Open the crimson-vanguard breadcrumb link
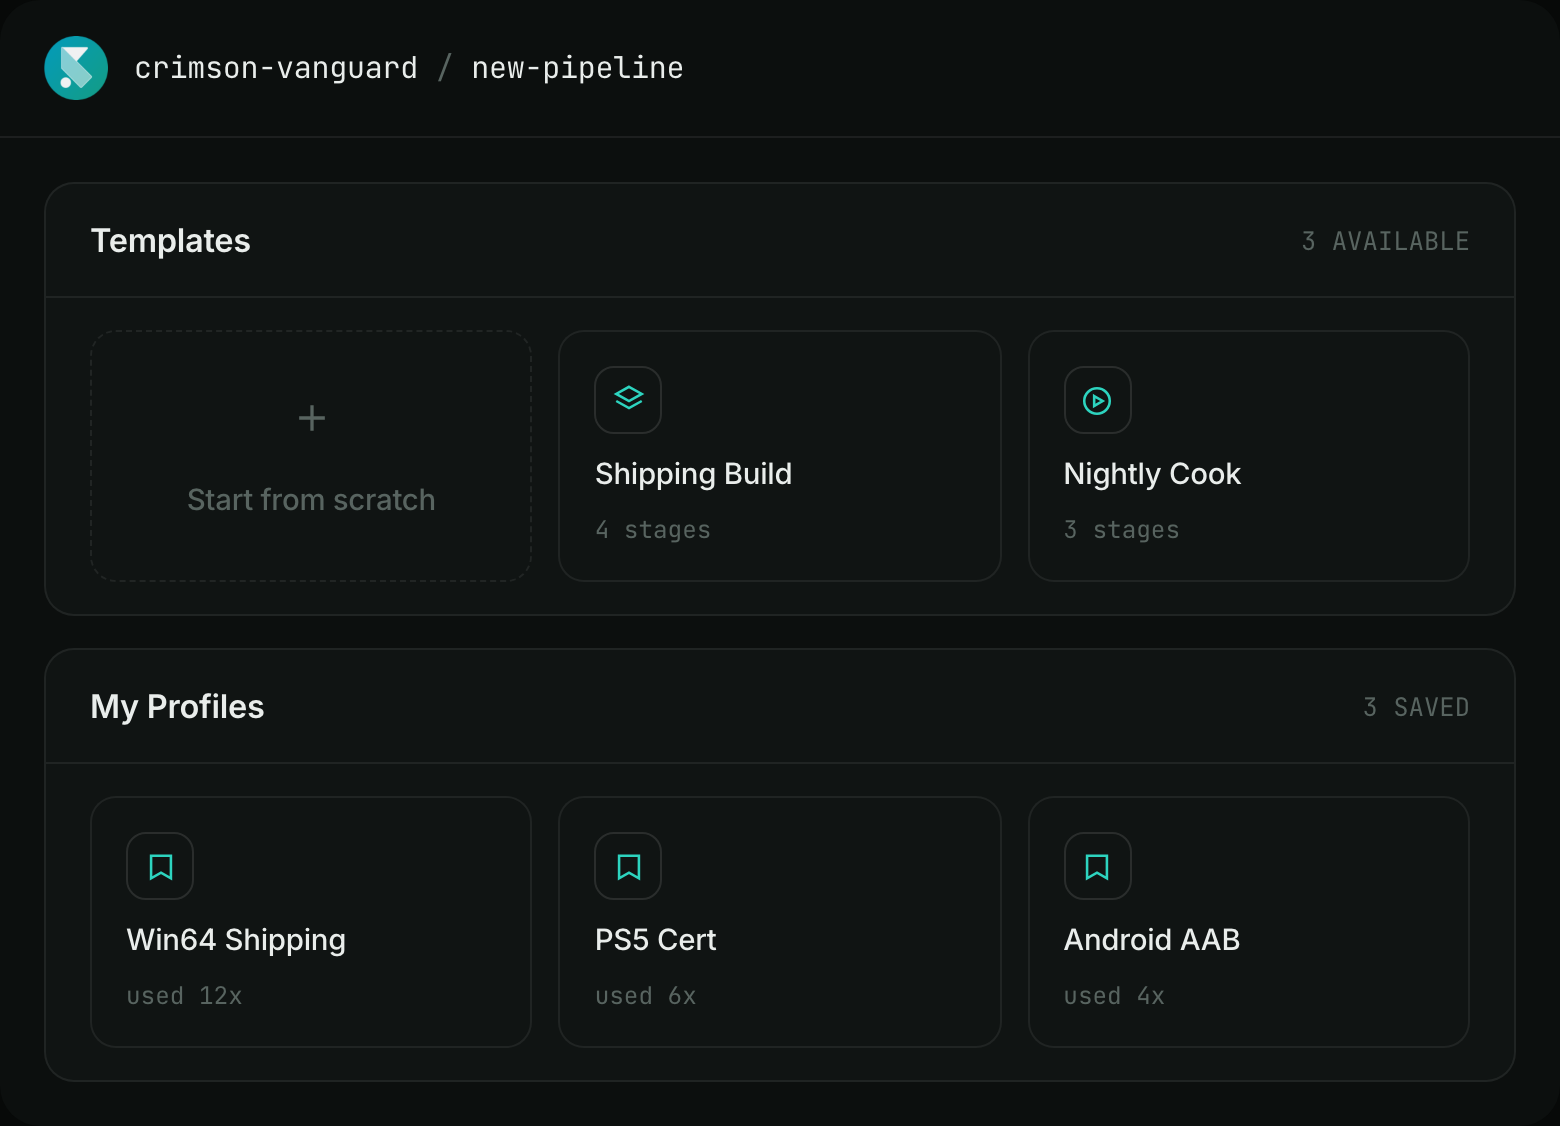 tap(276, 68)
